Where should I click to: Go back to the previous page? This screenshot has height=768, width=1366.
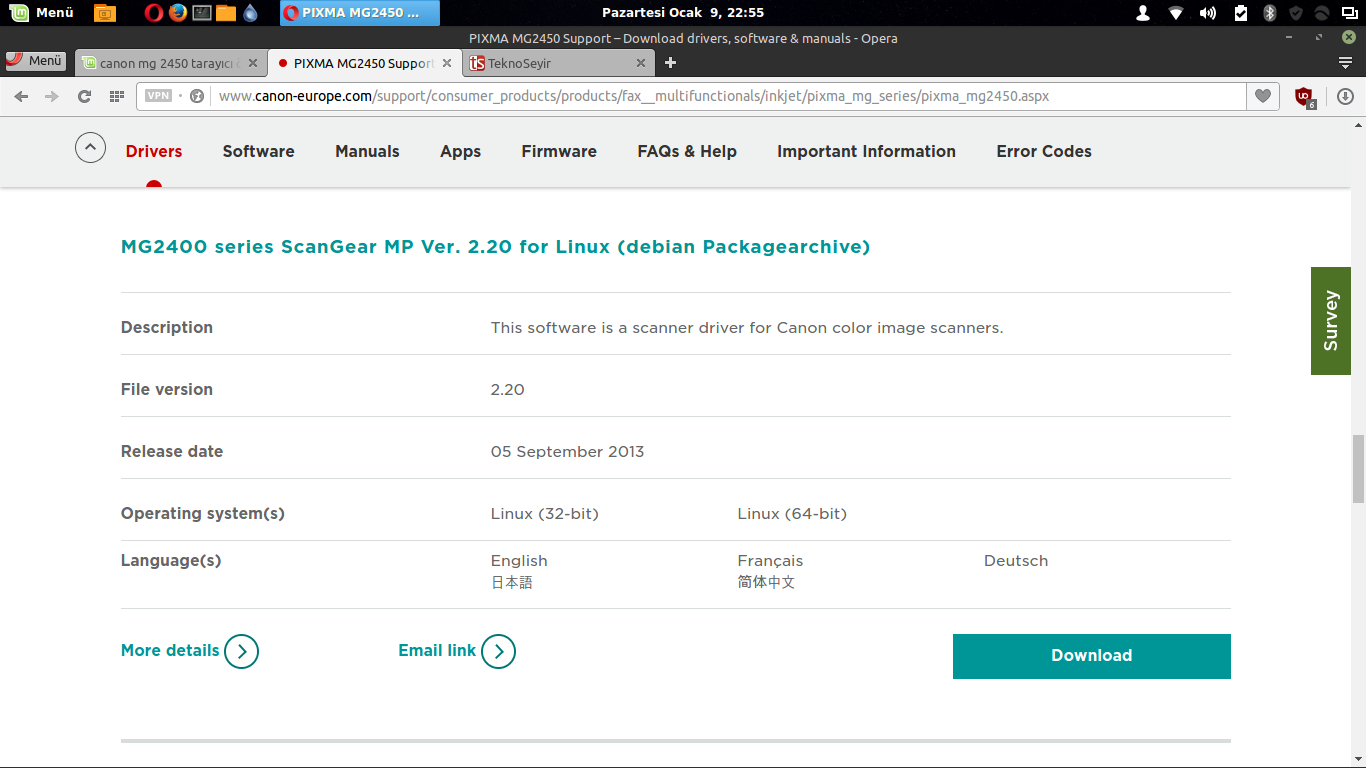(22, 97)
